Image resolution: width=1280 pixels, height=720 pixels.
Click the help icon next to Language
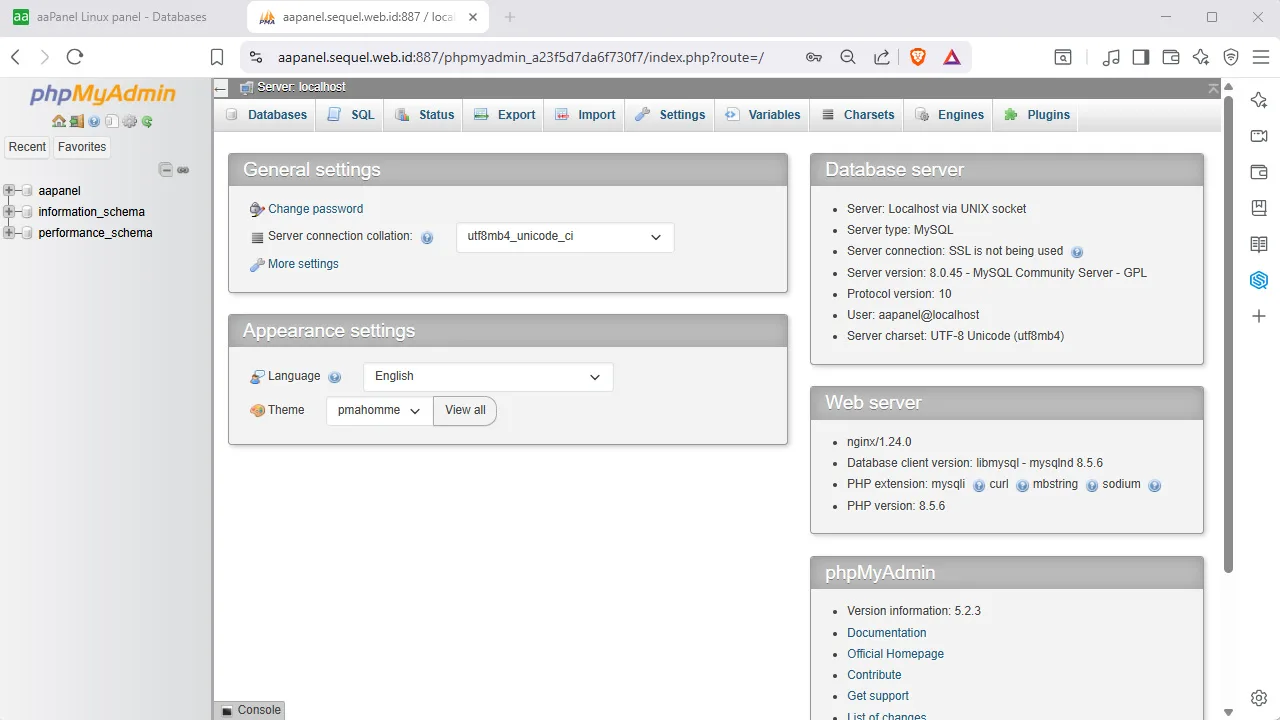pos(335,377)
